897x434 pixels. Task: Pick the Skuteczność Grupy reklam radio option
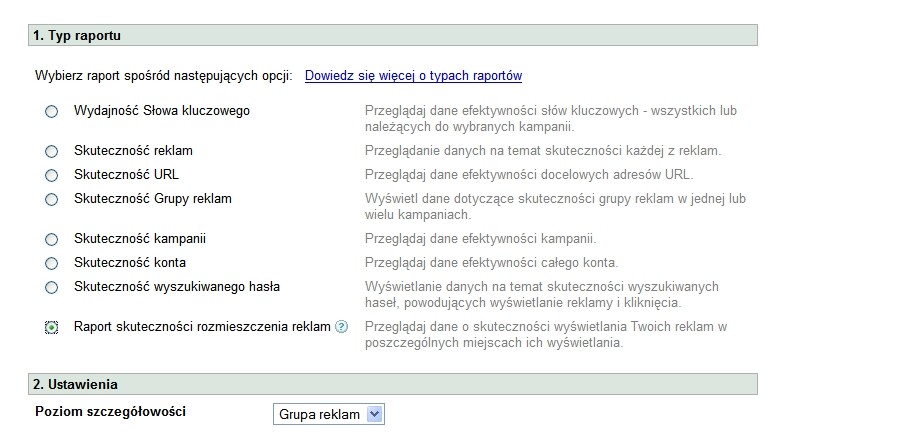(51, 200)
